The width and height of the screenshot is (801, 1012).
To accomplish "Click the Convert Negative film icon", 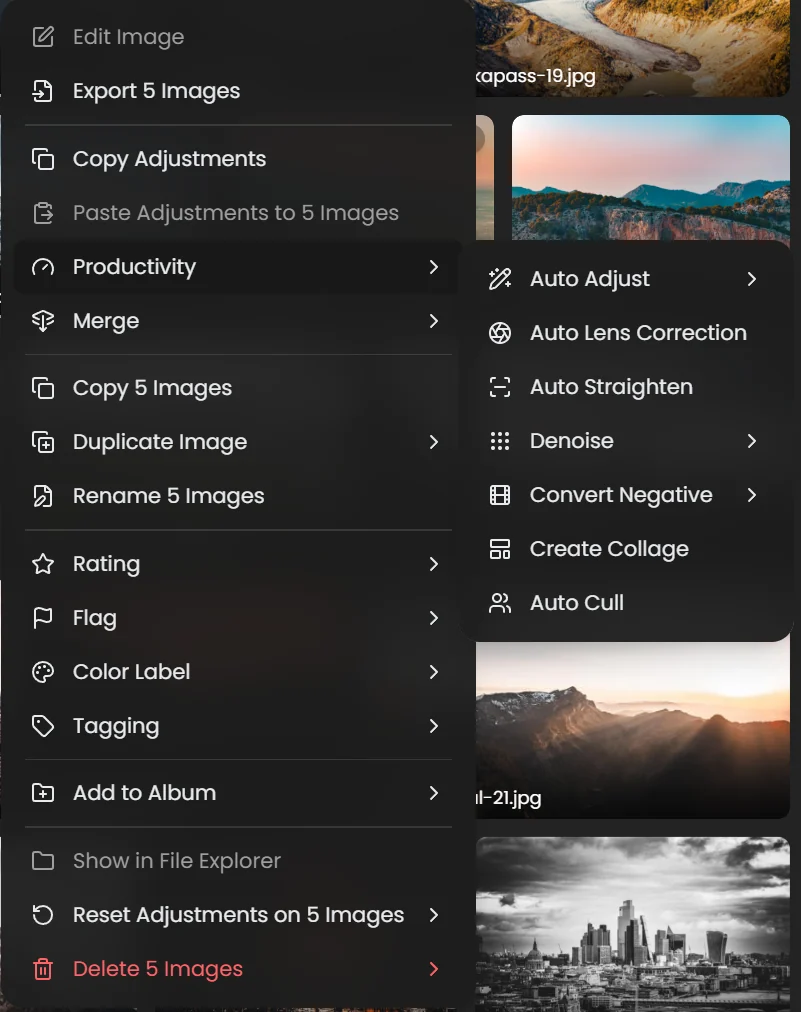I will point(500,495).
